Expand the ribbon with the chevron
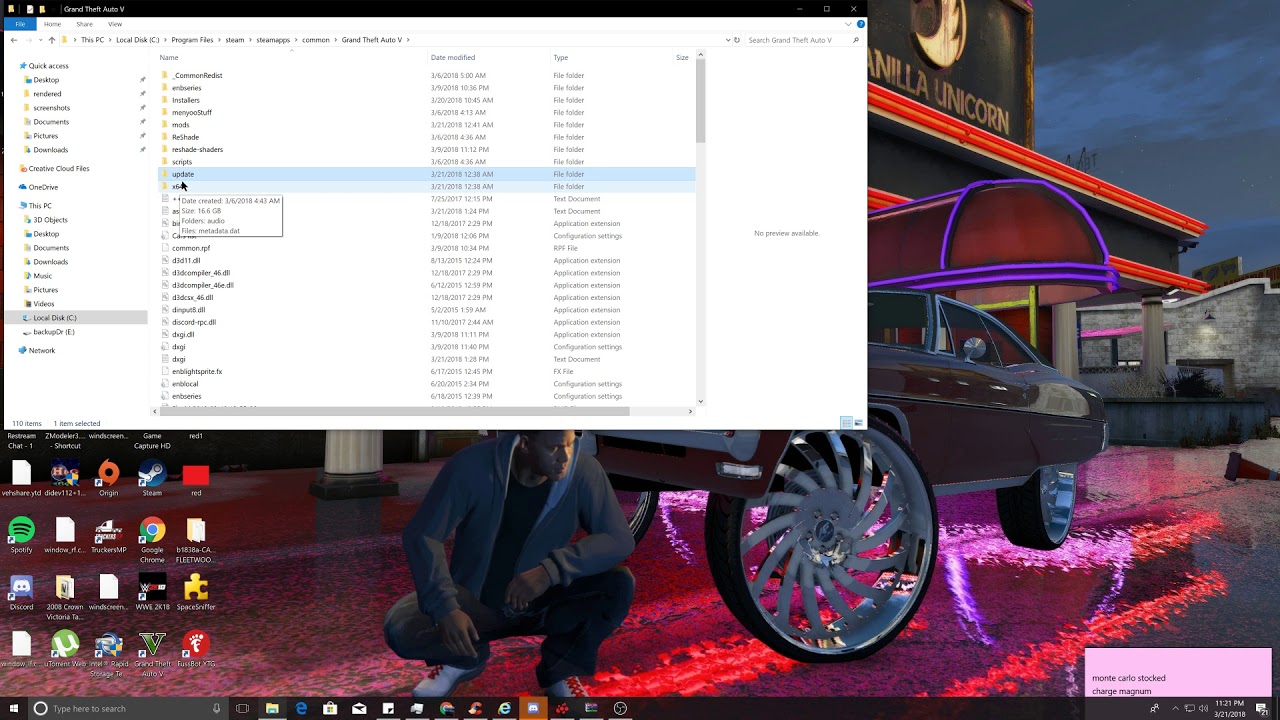This screenshot has width=1280, height=720. point(850,24)
